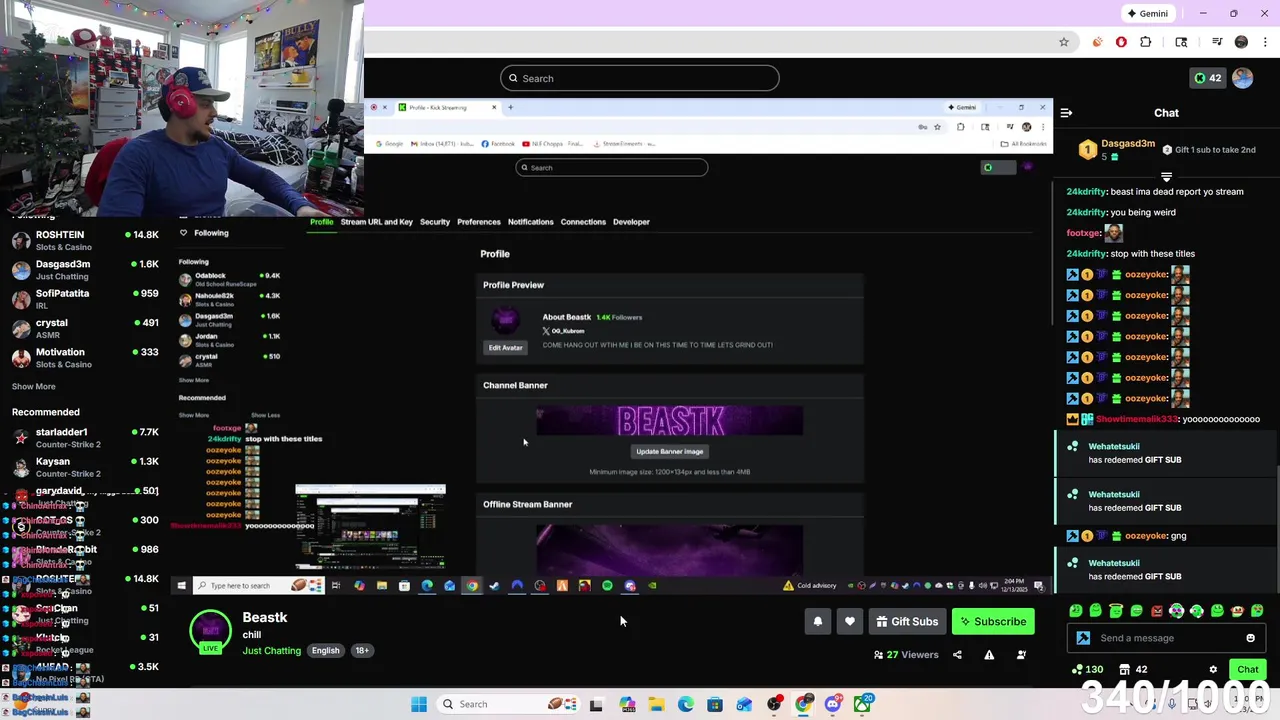Viewport: 1280px width, 720px height.
Task: Open crystal ASMR channel in sidebar
Action: coord(85,328)
